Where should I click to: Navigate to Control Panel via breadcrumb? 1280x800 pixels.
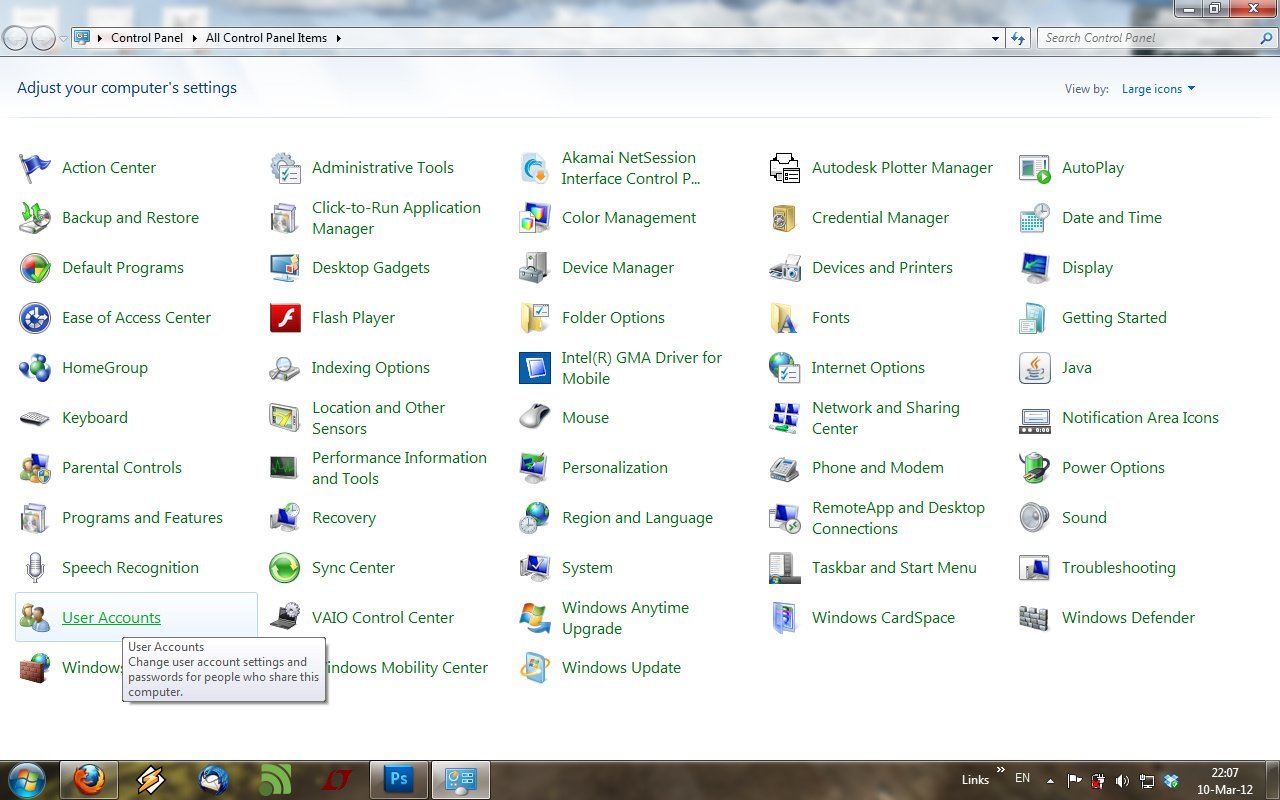147,37
